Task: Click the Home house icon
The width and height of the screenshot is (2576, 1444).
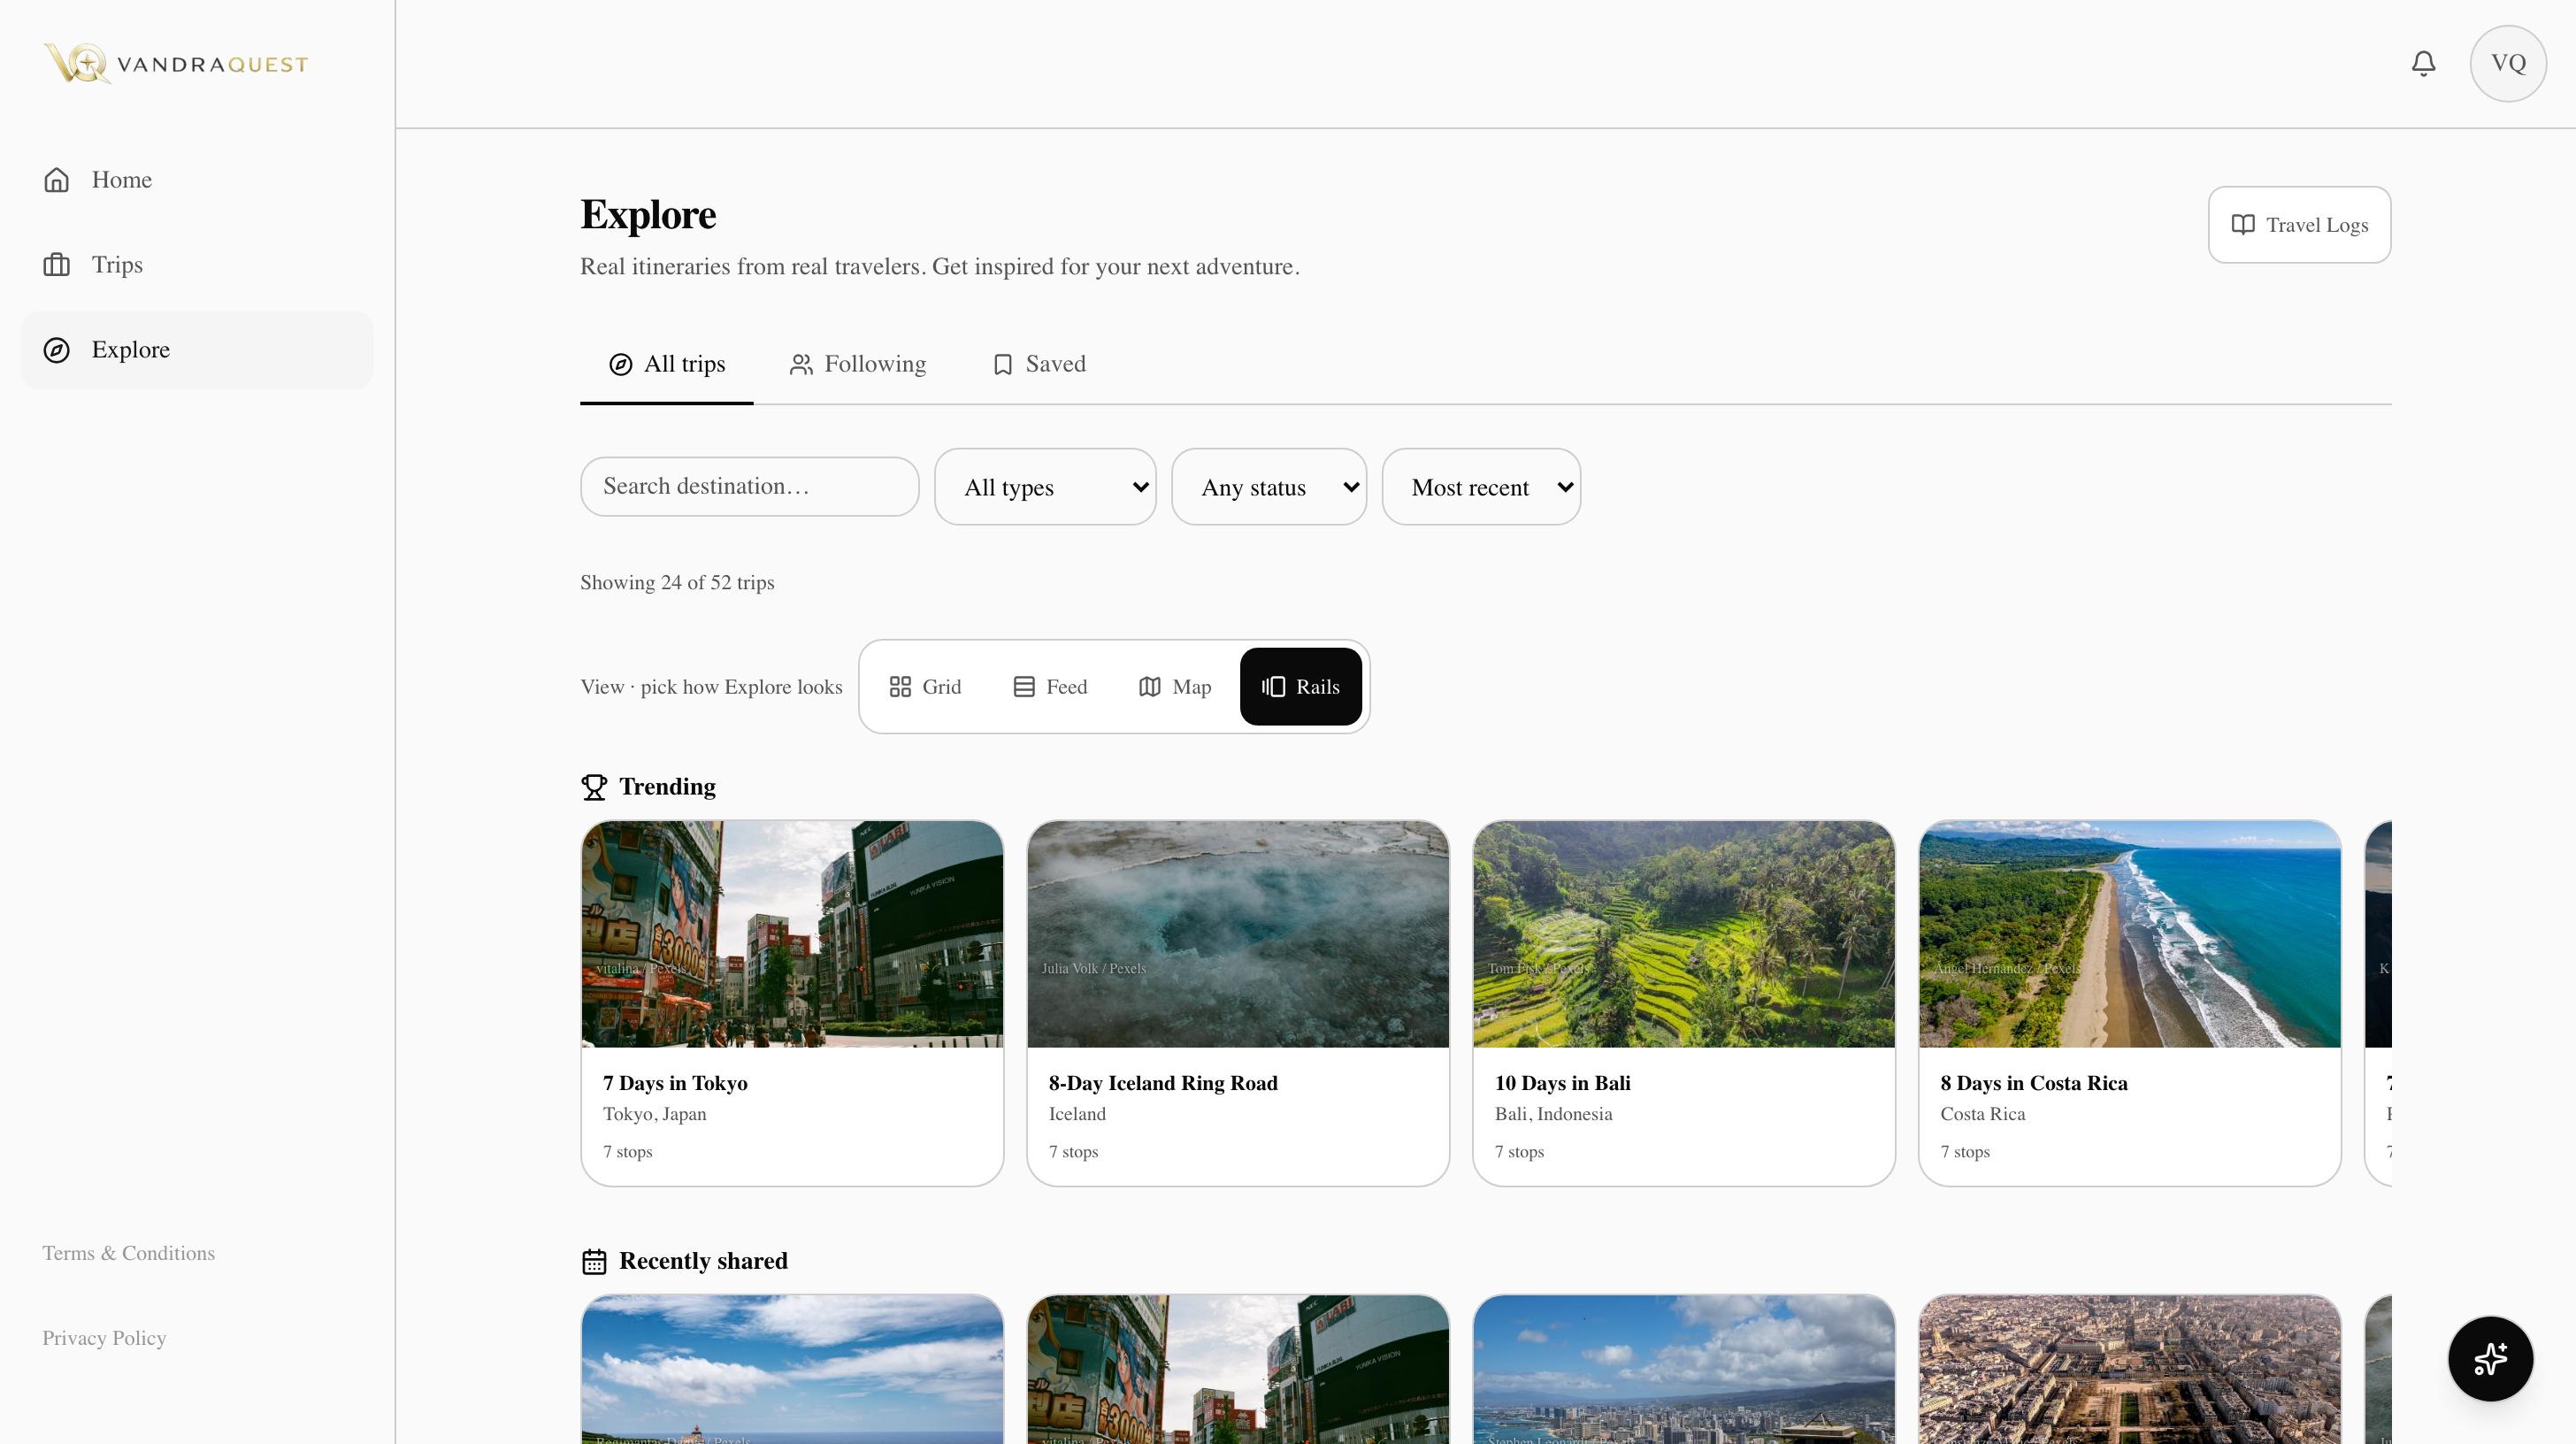Action: pyautogui.click(x=57, y=180)
